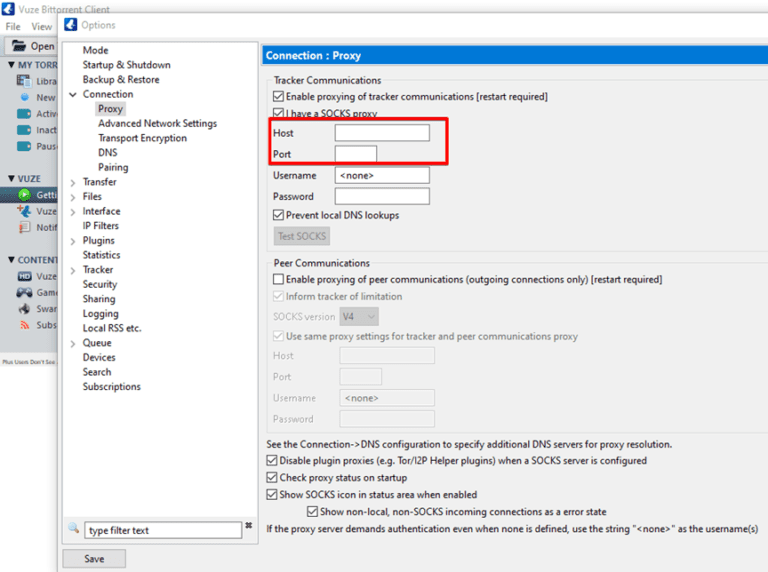Uncheck Prevent local DNS lookups
Viewport: 768px width, 572px height.
[x=279, y=215]
